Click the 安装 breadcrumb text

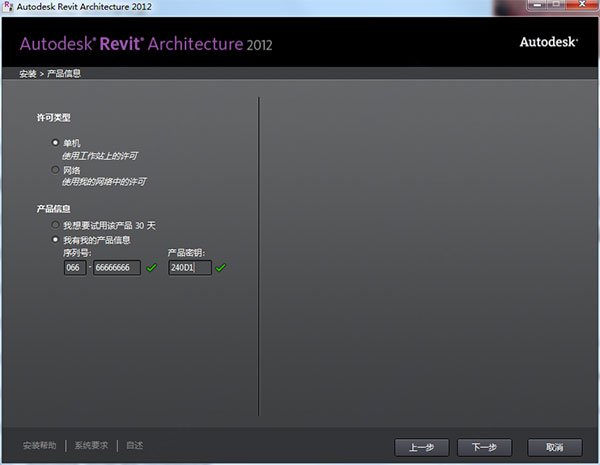tap(28, 73)
